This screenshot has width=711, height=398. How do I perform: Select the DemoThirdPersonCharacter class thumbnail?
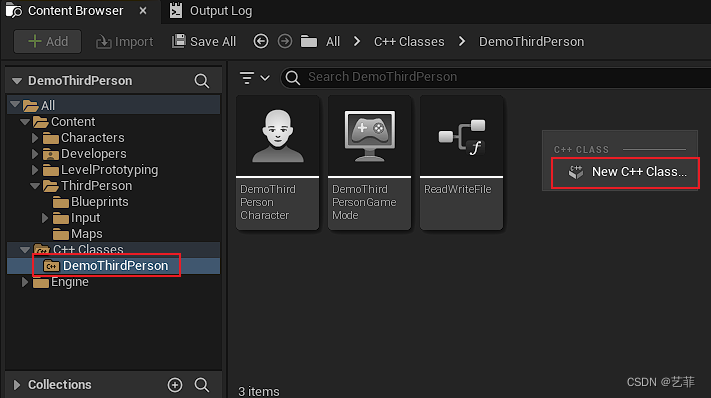pos(278,162)
